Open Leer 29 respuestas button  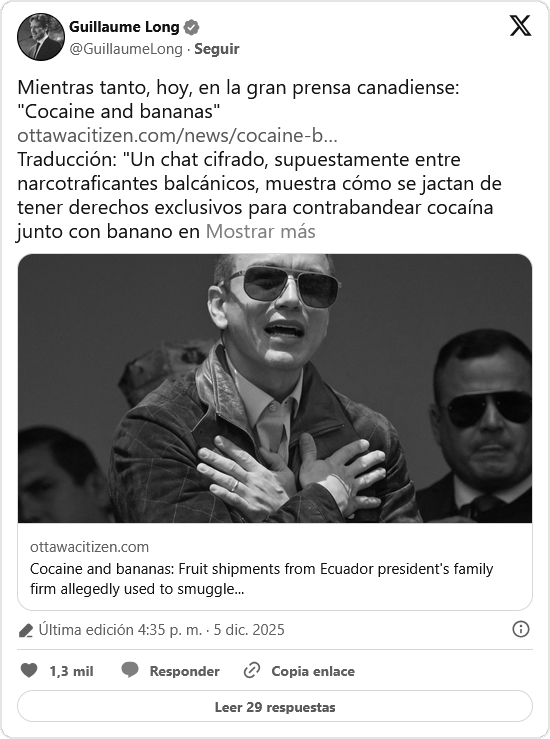click(x=275, y=706)
